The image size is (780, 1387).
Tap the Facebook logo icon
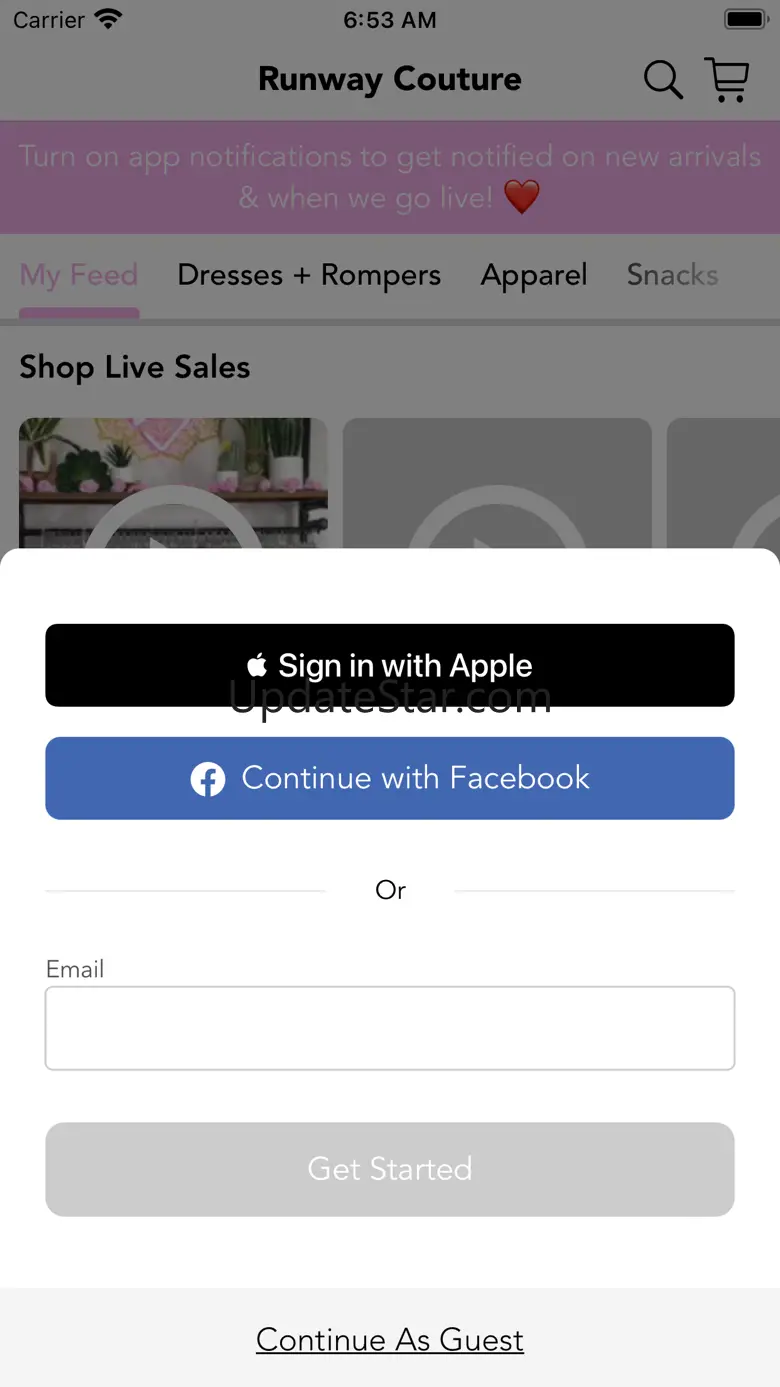[x=208, y=779]
